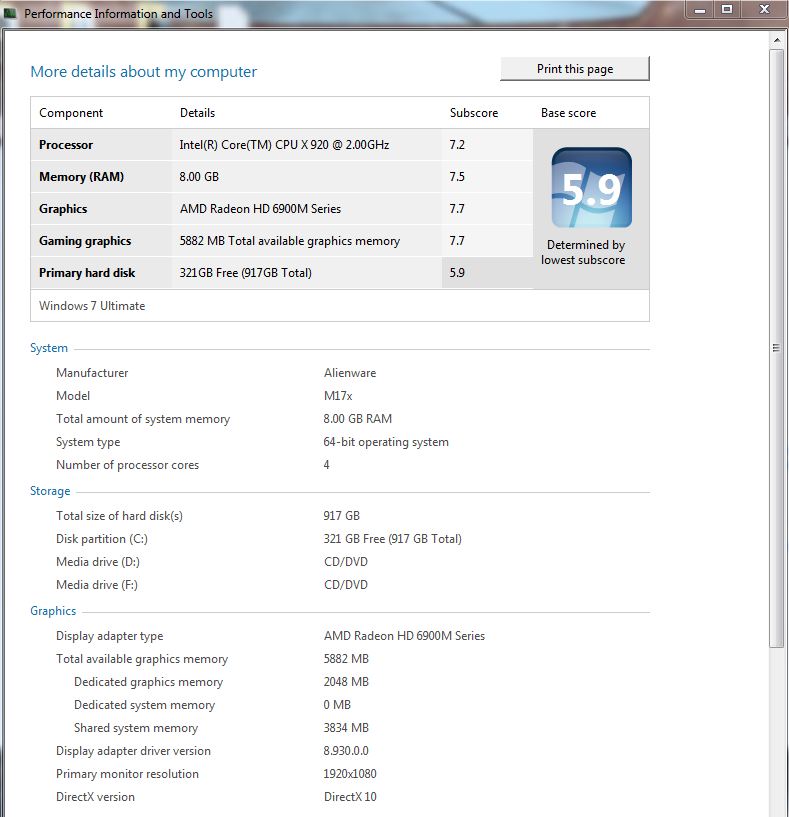Click the Details column header
Screen dimensions: 789x817
[x=198, y=113]
